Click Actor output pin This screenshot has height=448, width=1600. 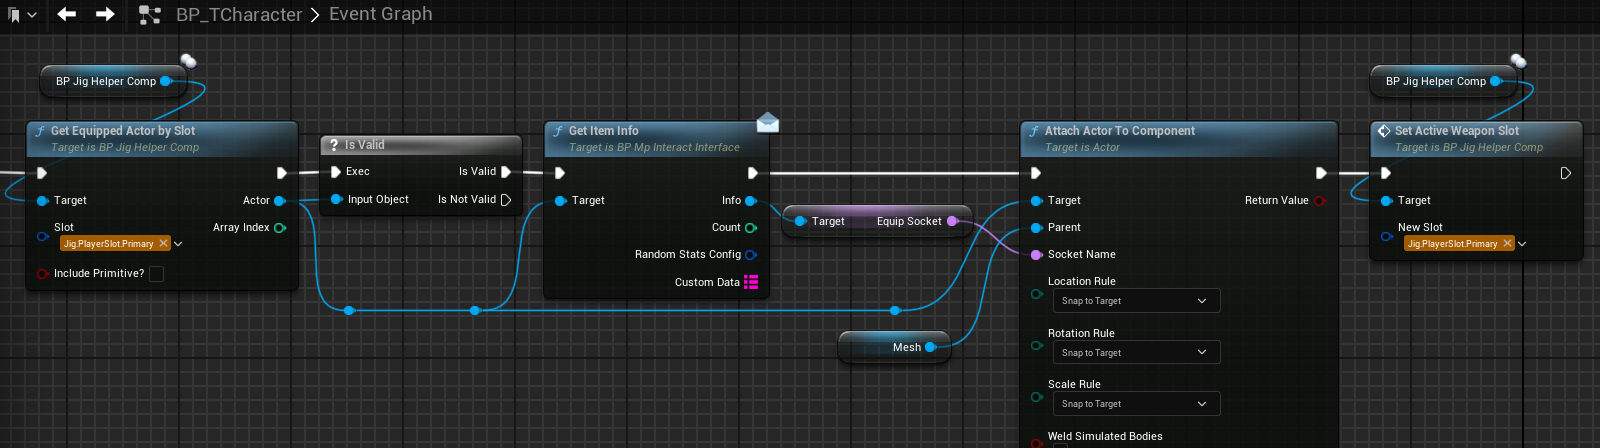(280, 201)
